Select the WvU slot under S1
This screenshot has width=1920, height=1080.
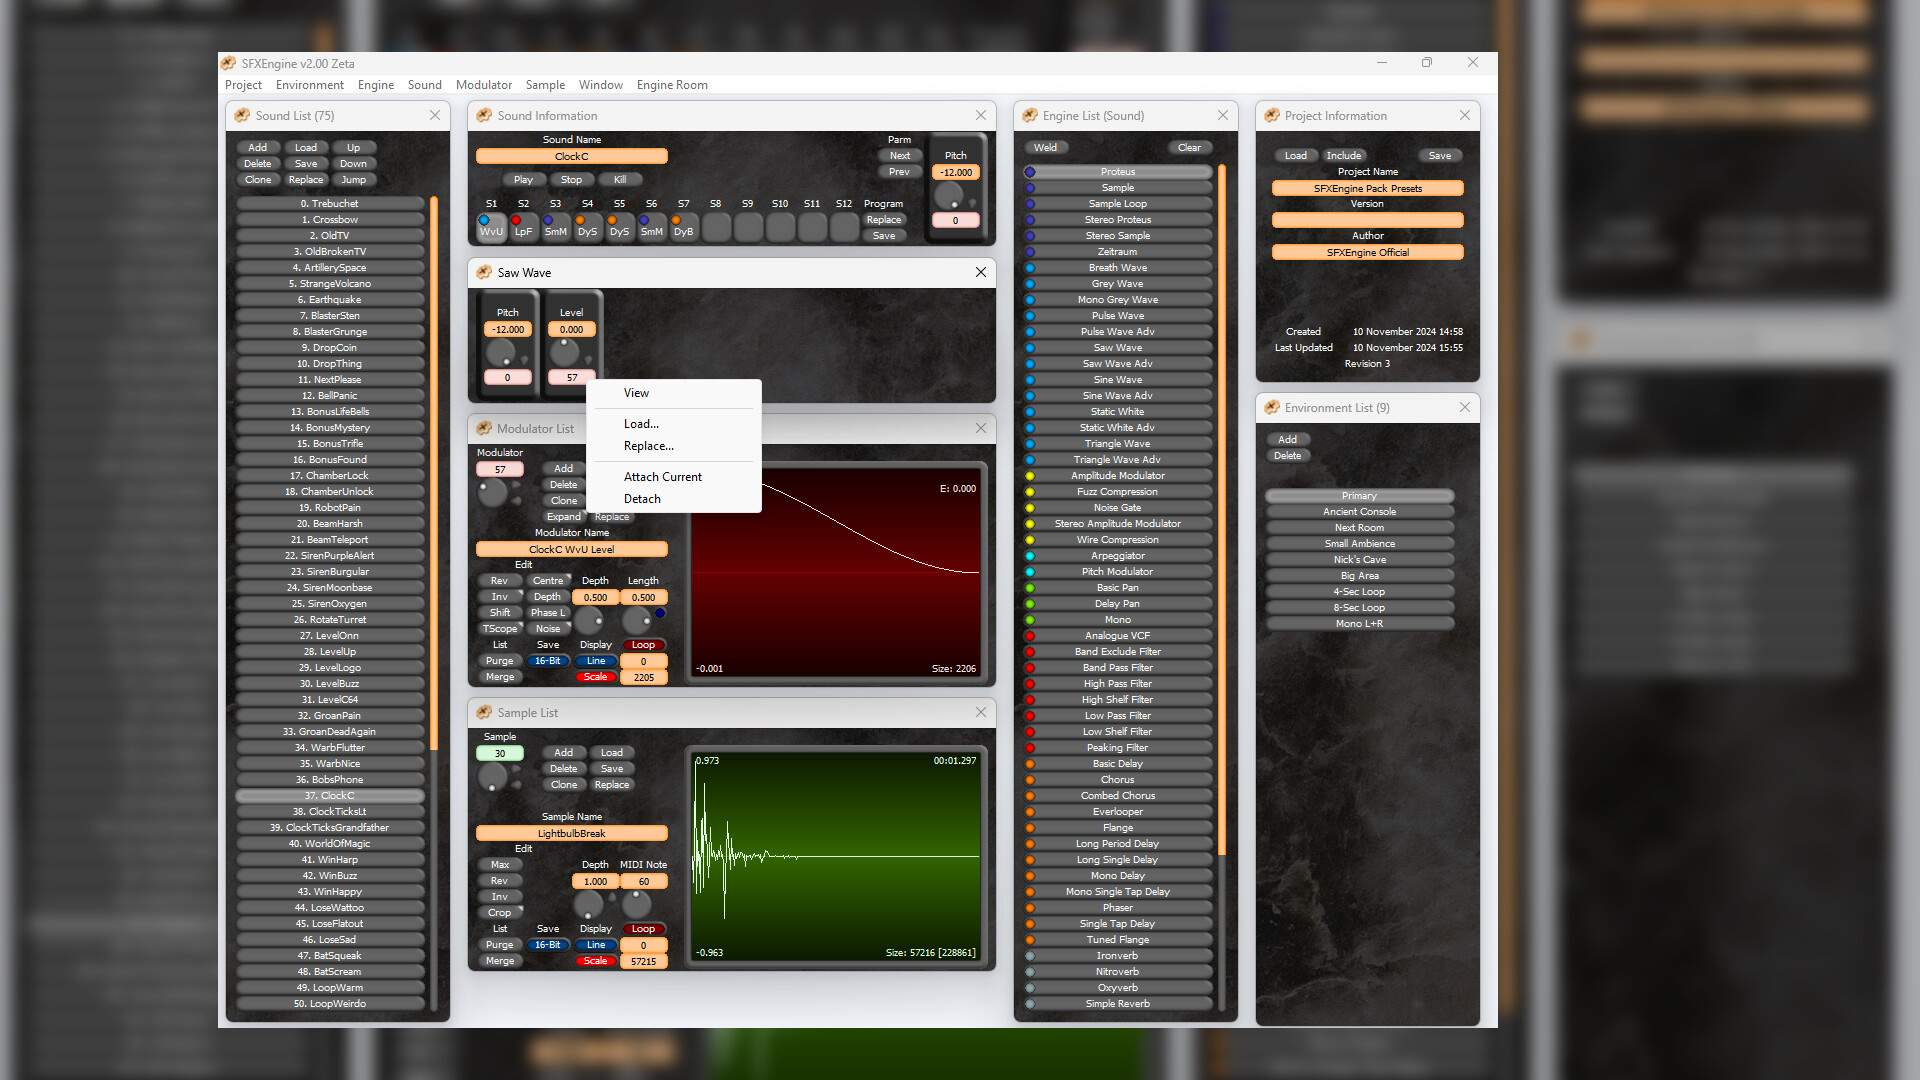(x=491, y=228)
